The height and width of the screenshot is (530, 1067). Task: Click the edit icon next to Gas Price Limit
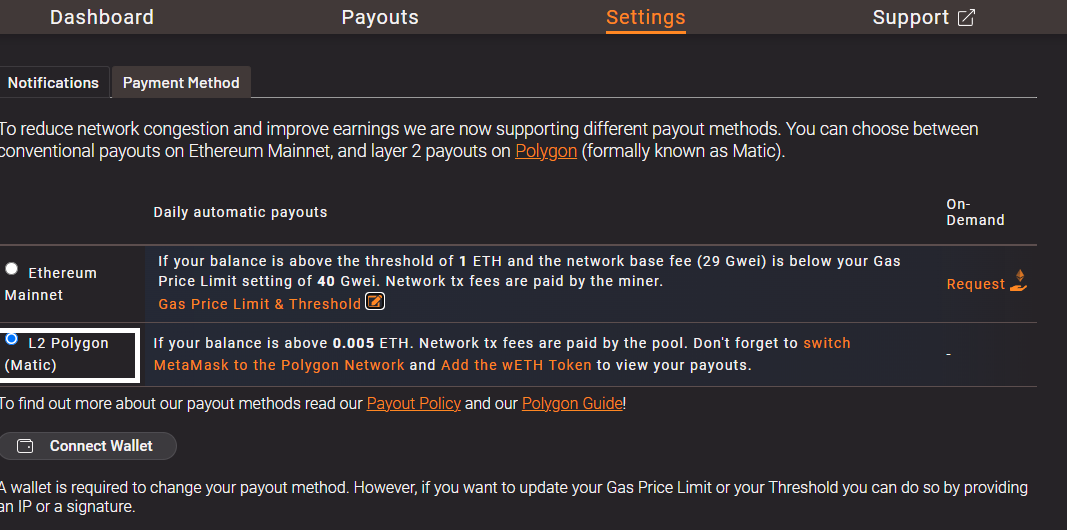tap(375, 302)
